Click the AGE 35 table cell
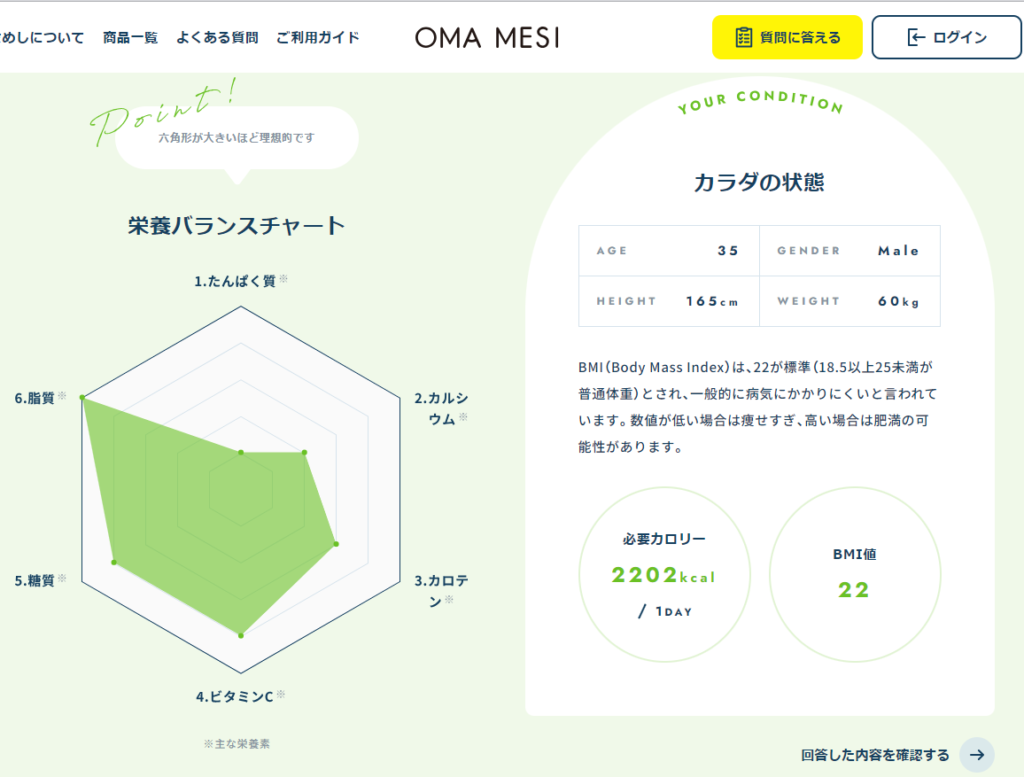 [x=669, y=251]
